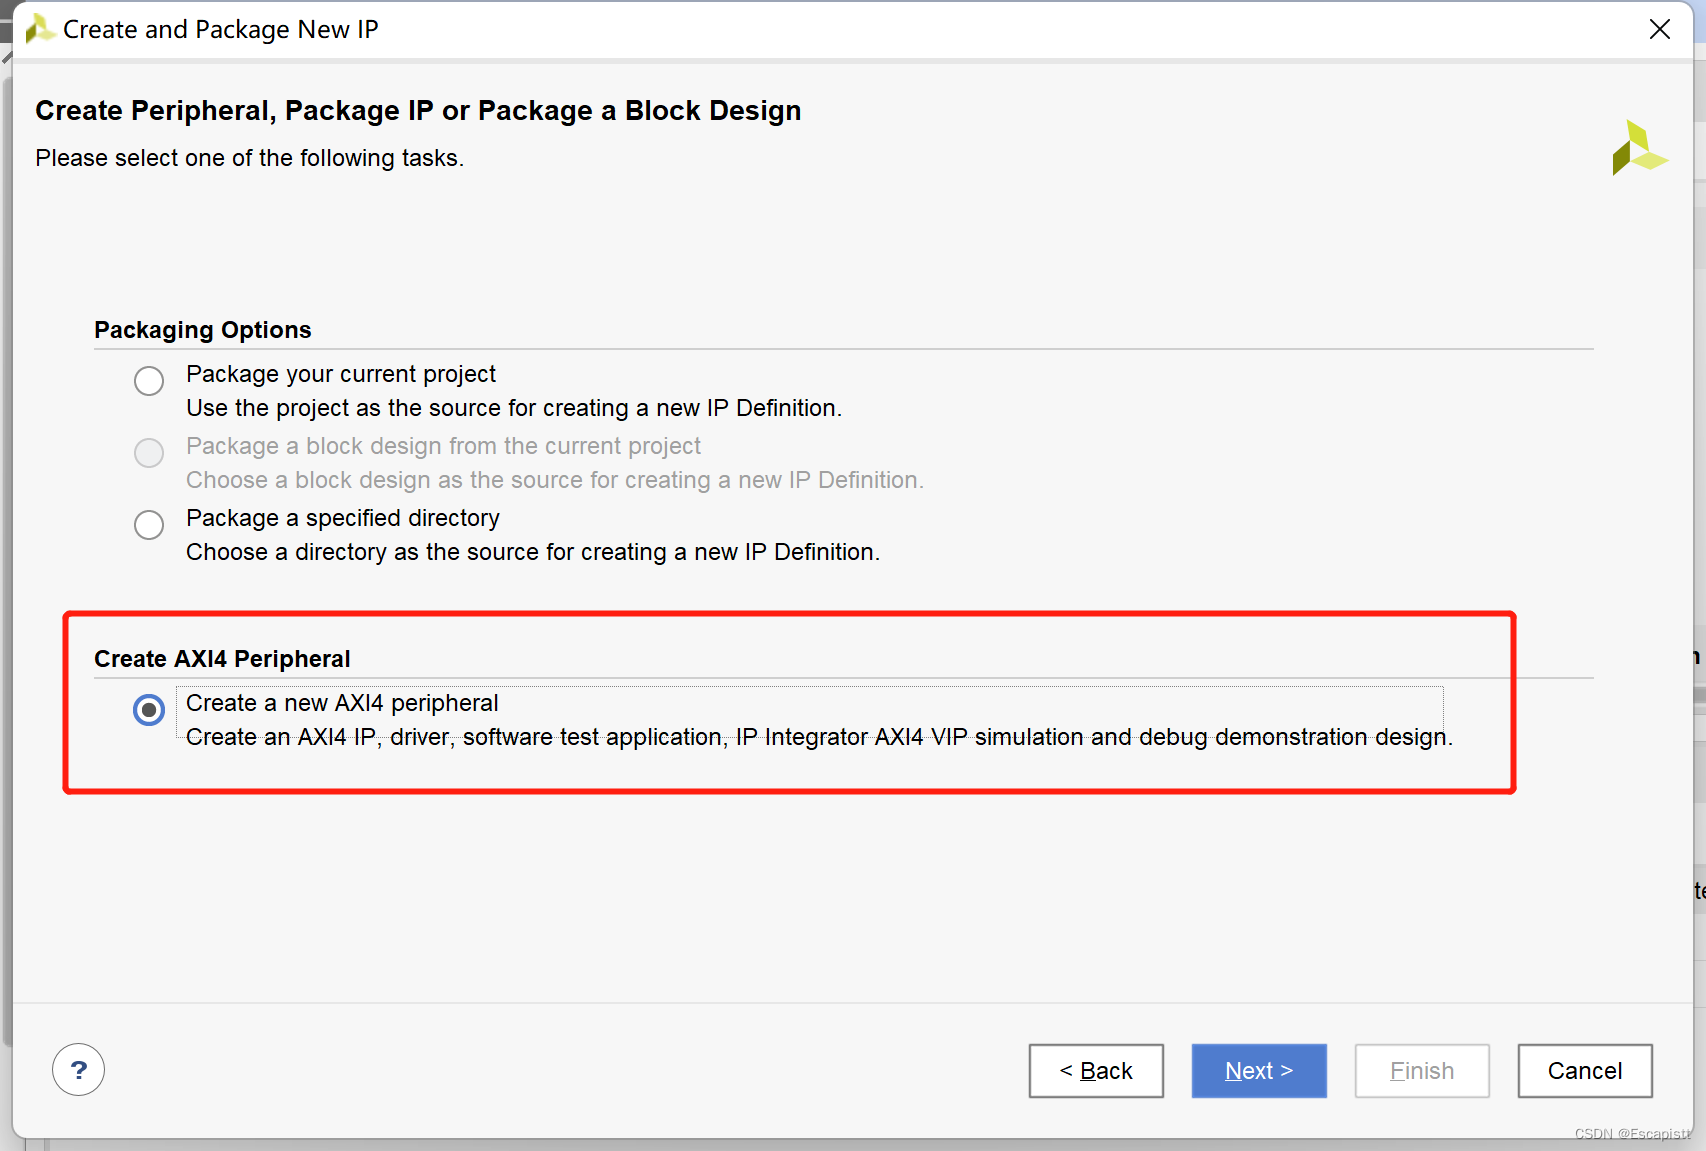Select the Package your current project radio button
Image resolution: width=1706 pixels, height=1151 pixels.
149,381
